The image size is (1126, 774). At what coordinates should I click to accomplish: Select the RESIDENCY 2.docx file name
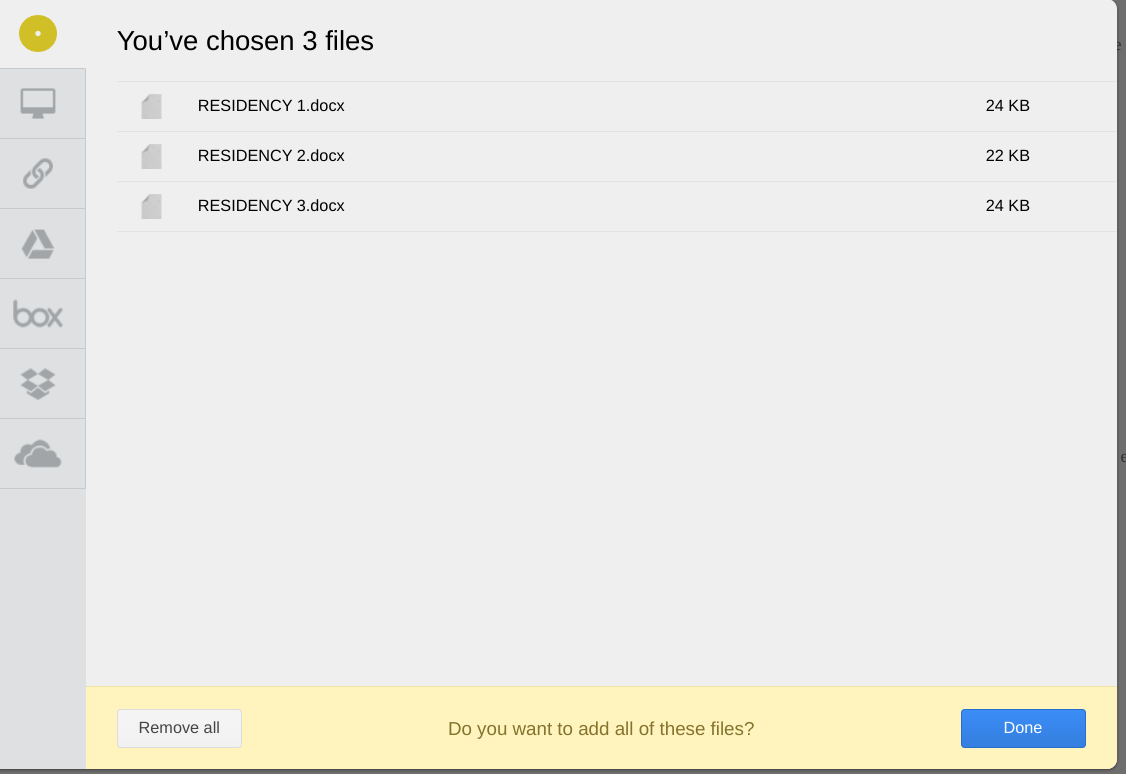click(271, 156)
